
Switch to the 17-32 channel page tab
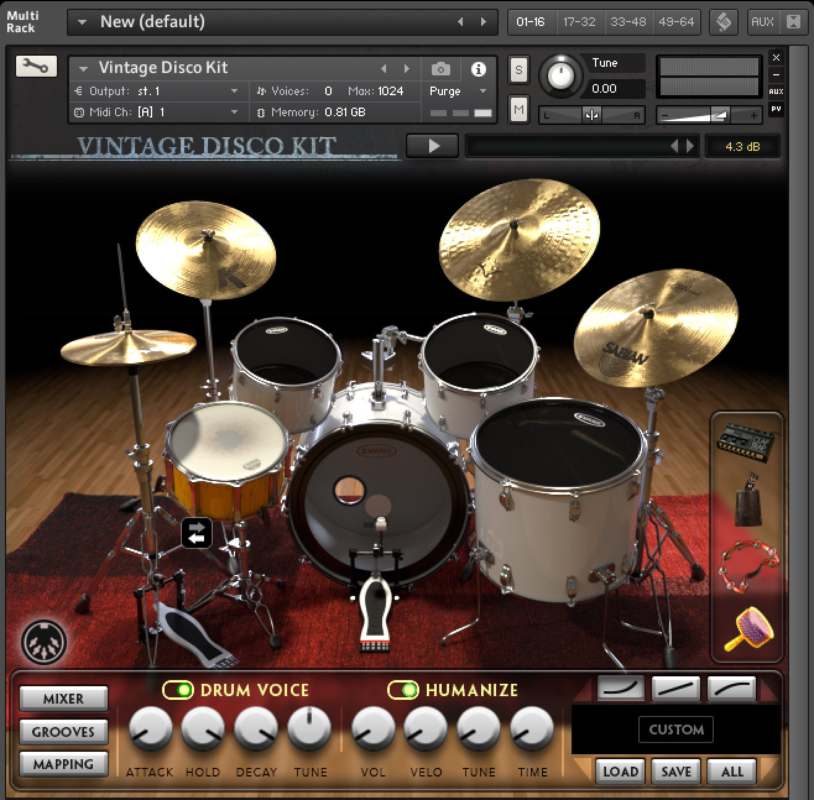coord(580,21)
